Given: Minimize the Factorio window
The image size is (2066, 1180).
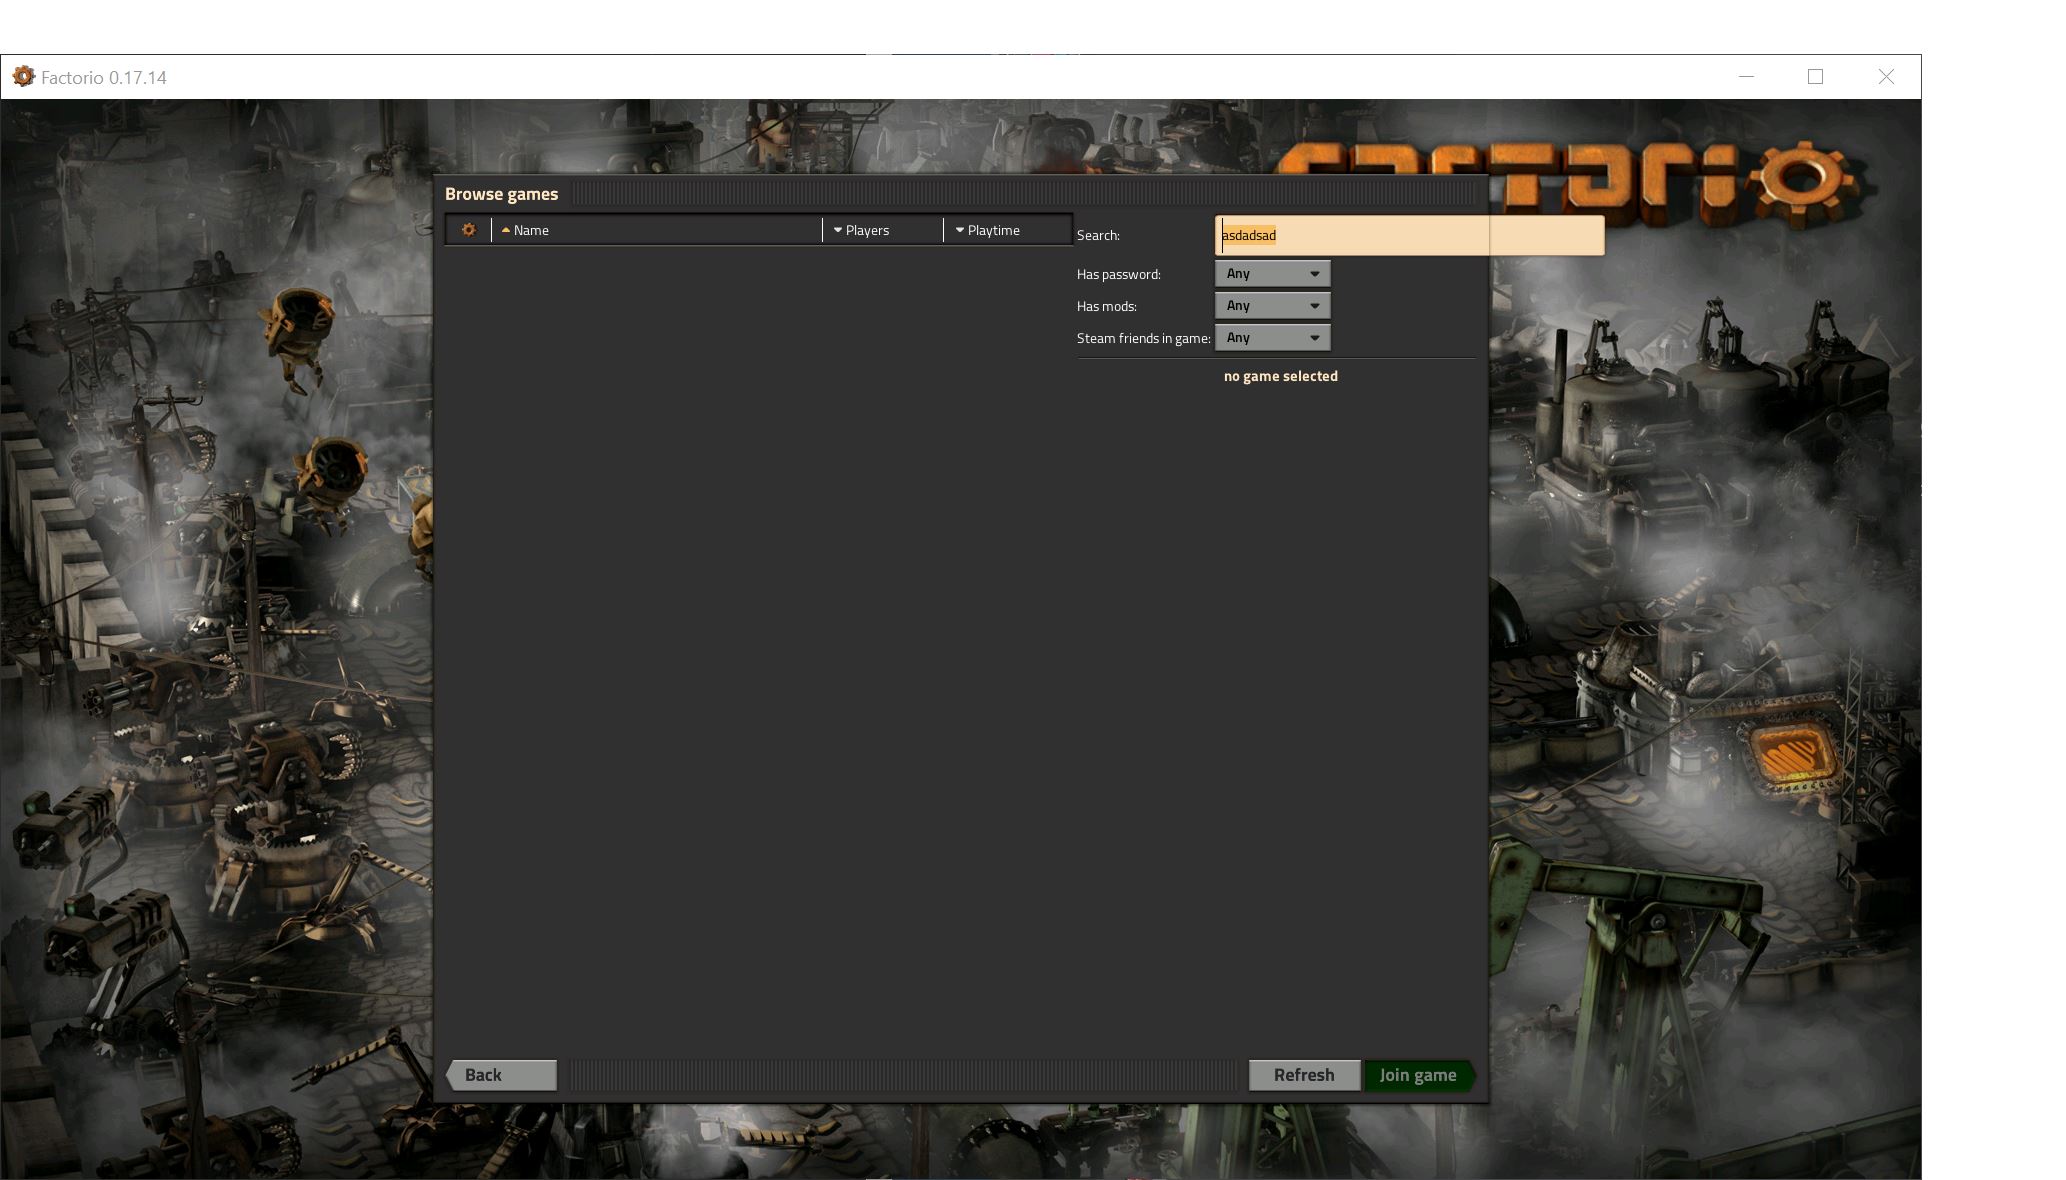Looking at the screenshot, I should click(x=1746, y=77).
